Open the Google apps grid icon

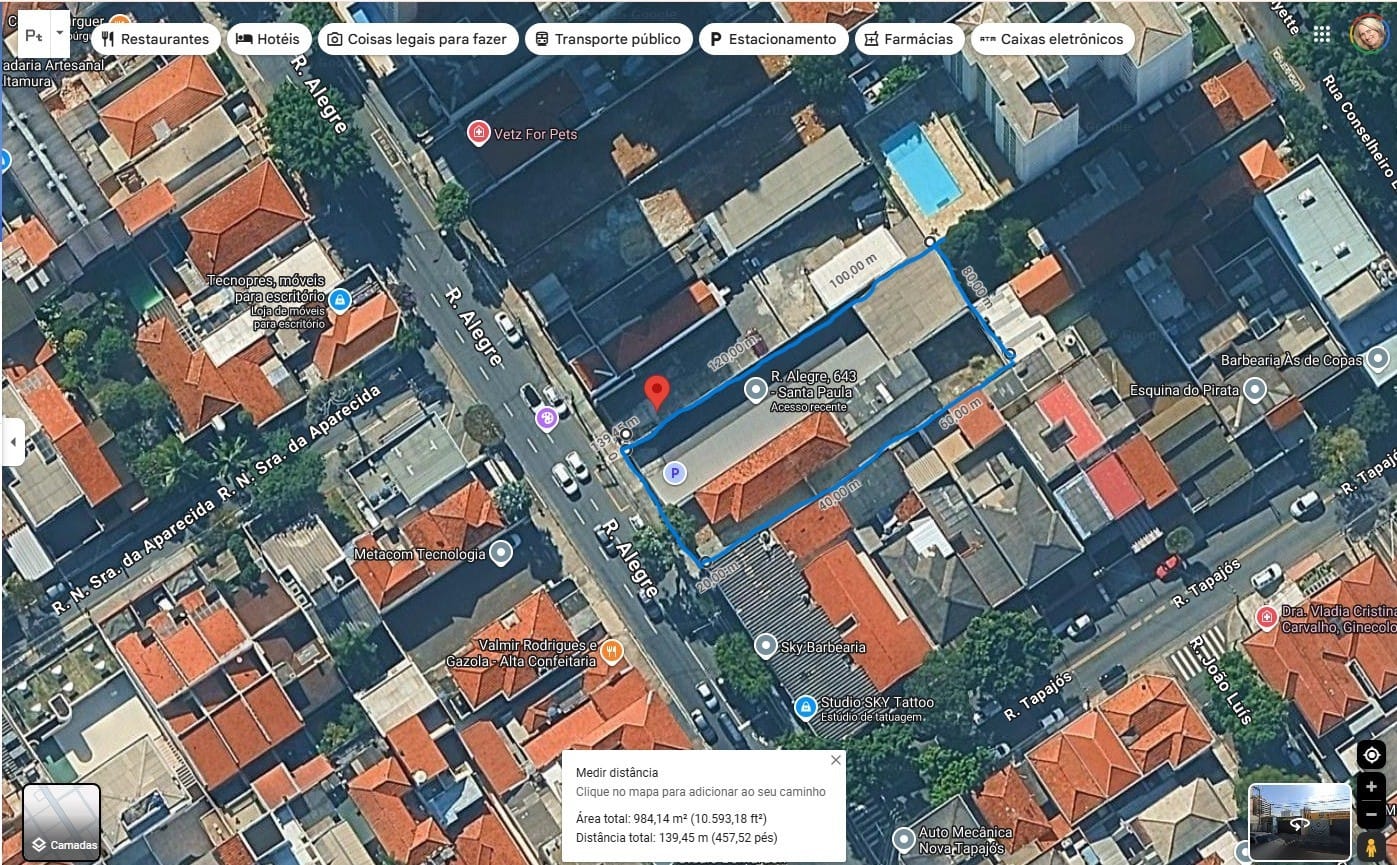[x=1322, y=35]
